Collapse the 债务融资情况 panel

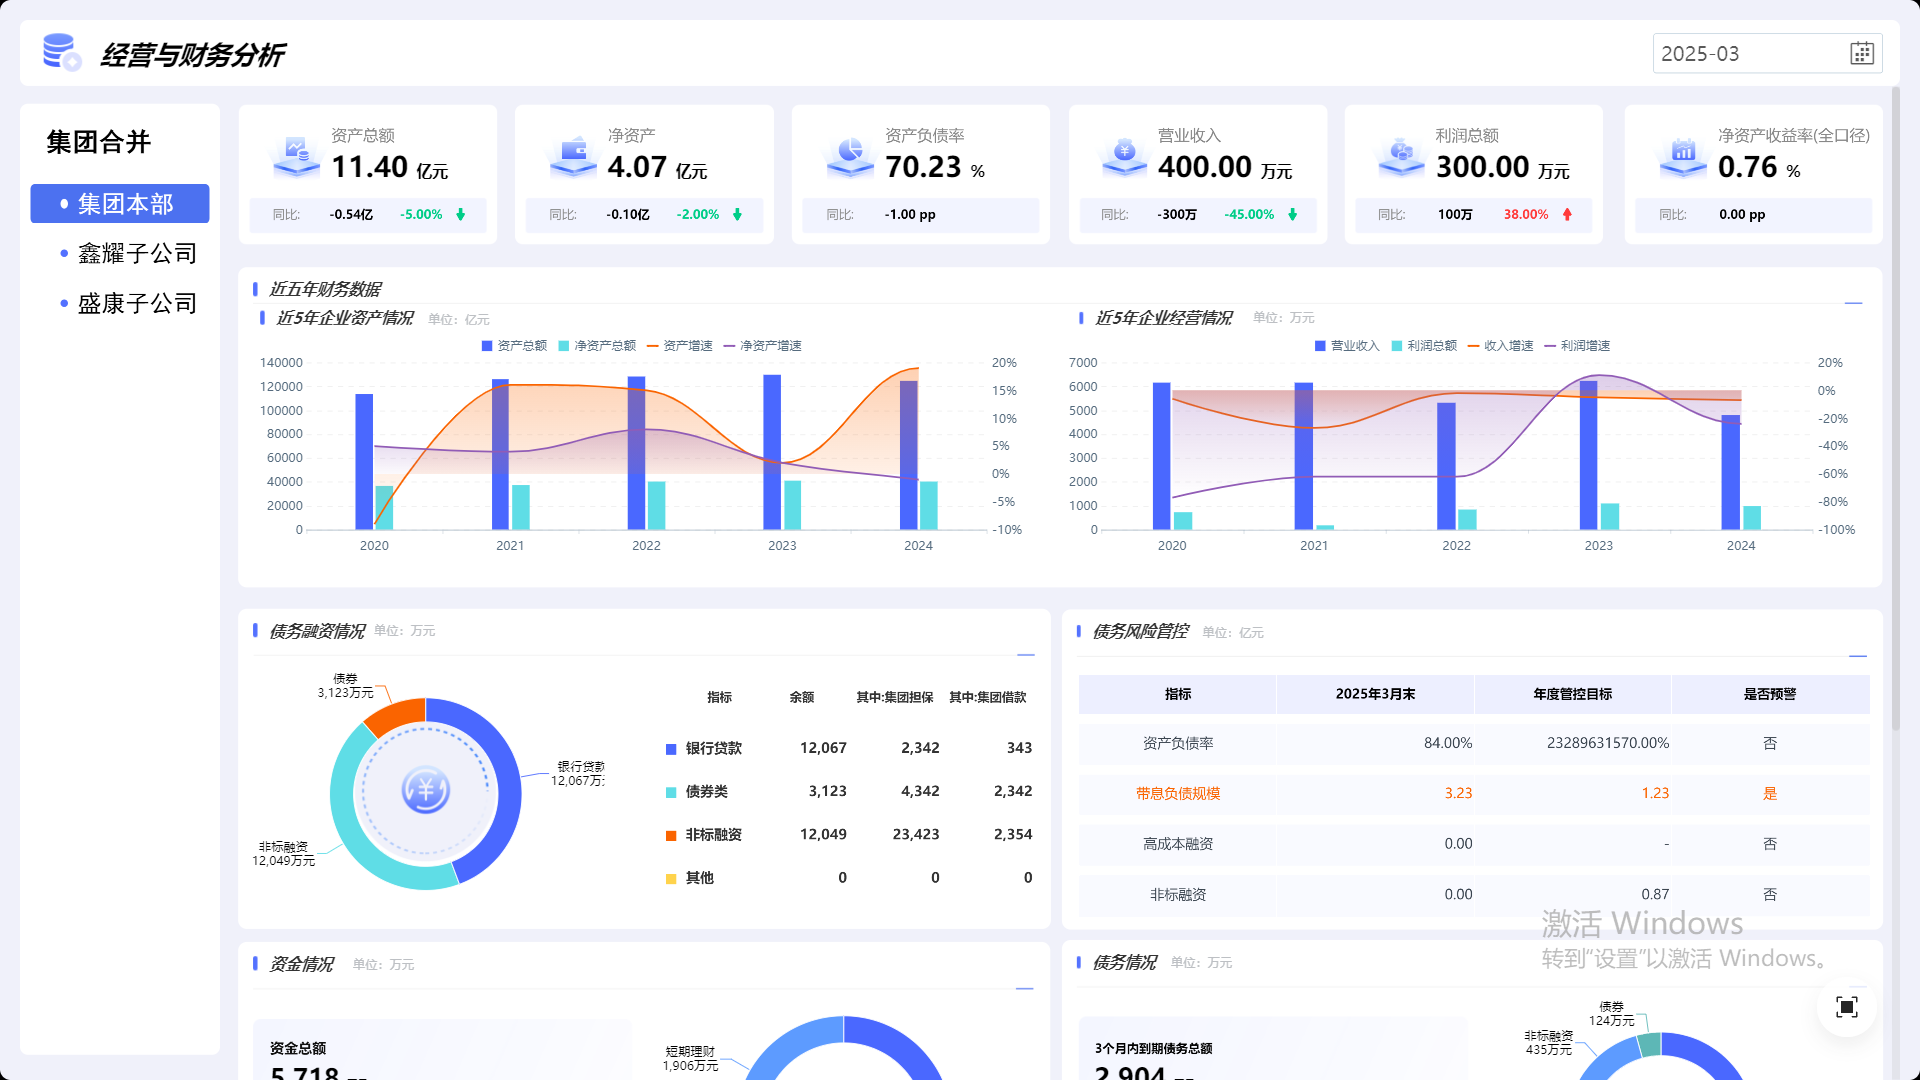[1025, 655]
